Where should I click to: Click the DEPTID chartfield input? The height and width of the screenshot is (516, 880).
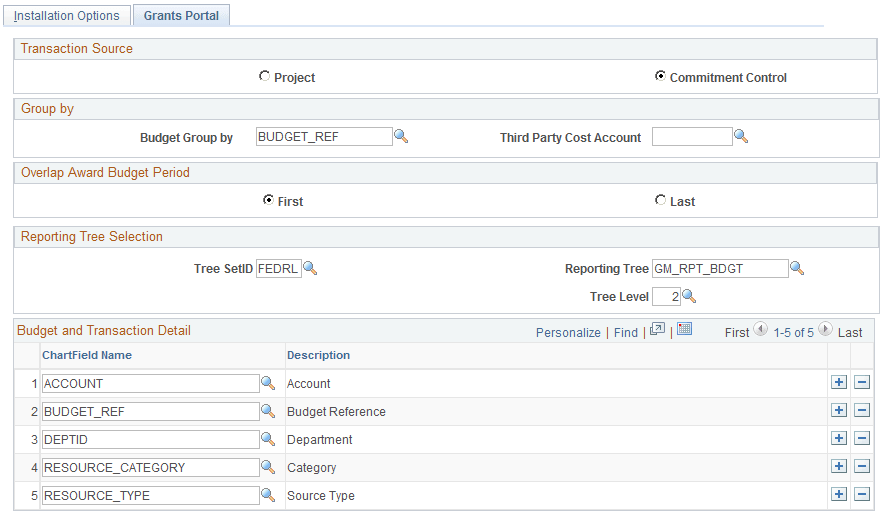(x=150, y=440)
